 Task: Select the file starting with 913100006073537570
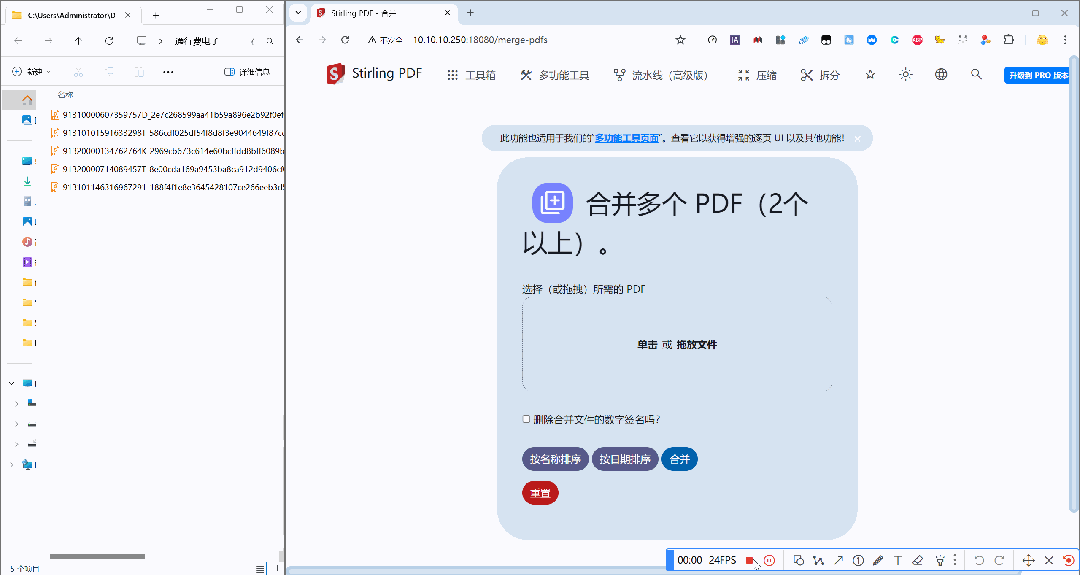click(168, 114)
